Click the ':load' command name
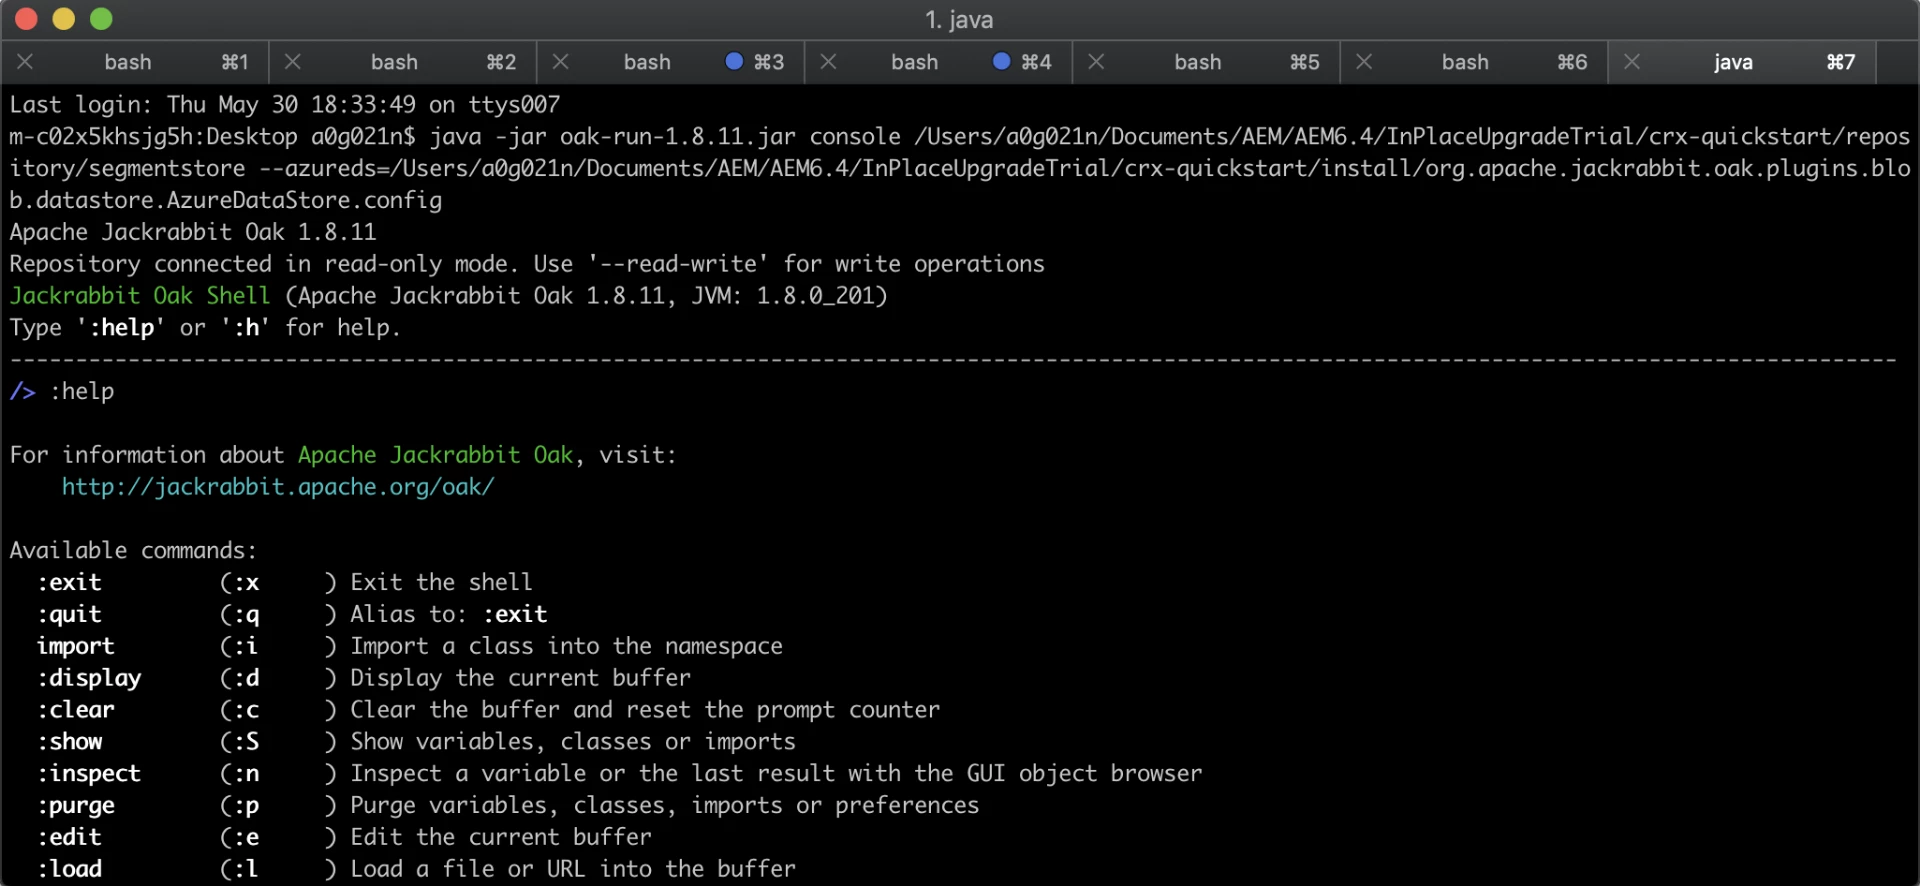This screenshot has height=886, width=1920. coord(69,870)
